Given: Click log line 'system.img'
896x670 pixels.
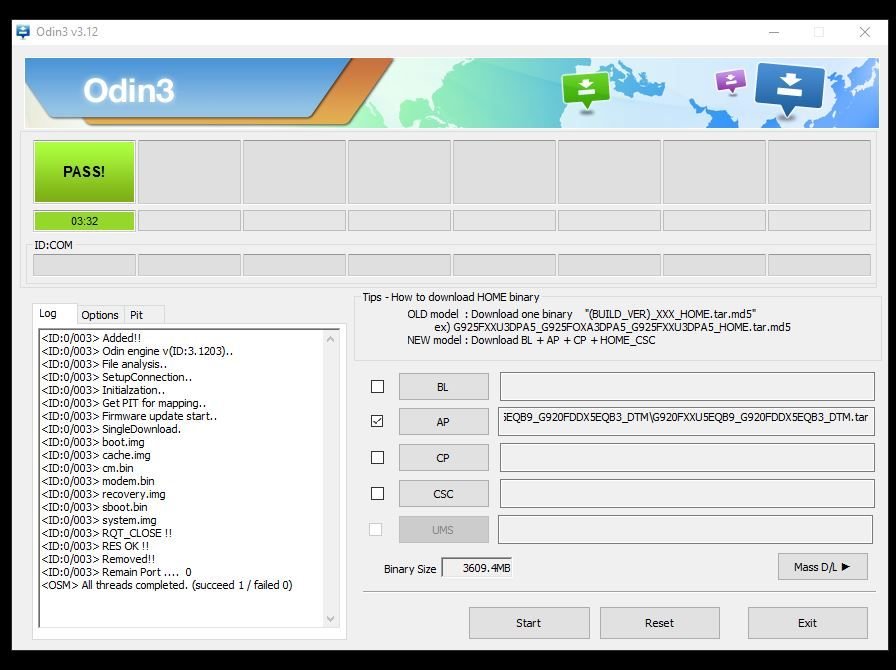Looking at the screenshot, I should click(99, 520).
